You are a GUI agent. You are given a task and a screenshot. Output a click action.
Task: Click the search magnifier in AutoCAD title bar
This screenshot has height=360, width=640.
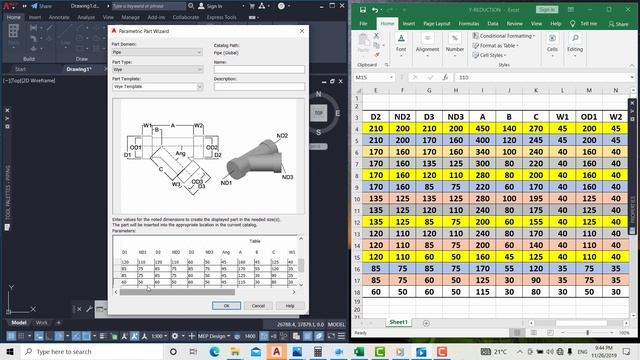[x=191, y=6]
